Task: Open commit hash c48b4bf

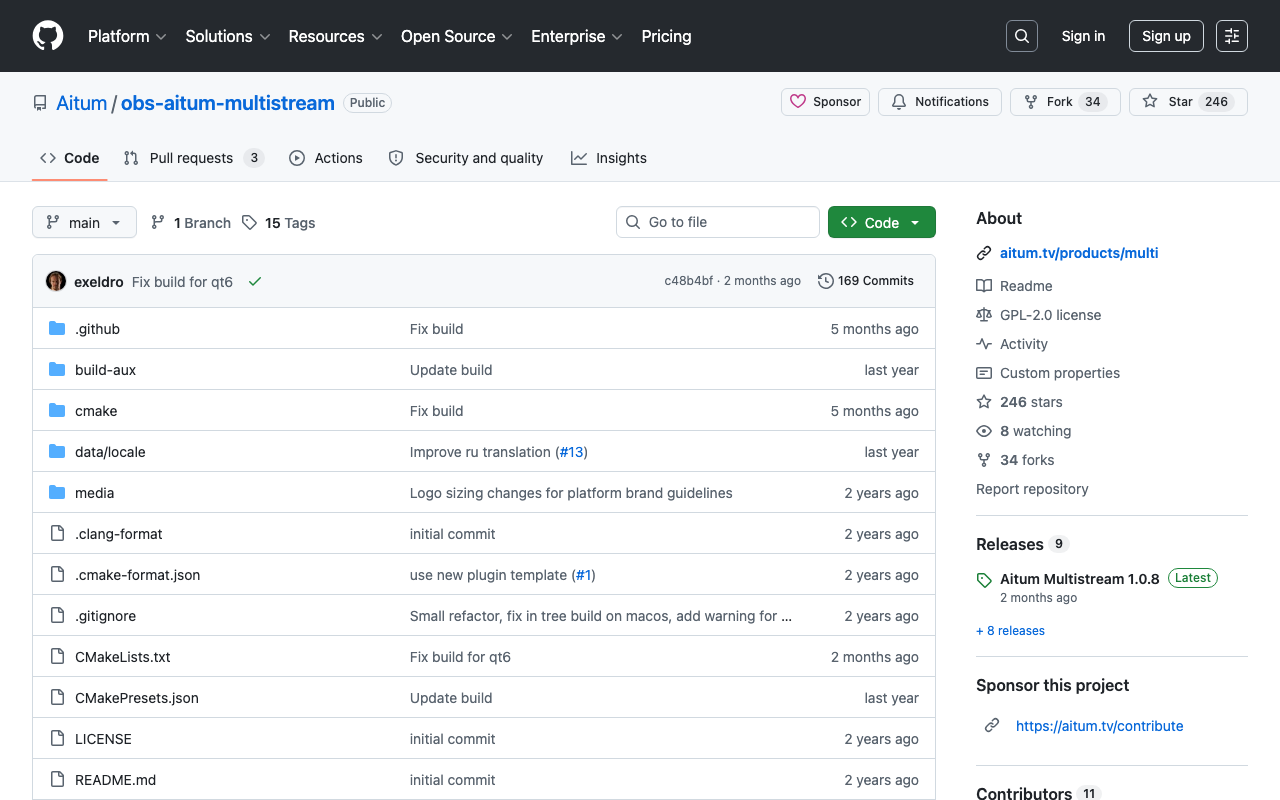Action: click(689, 281)
